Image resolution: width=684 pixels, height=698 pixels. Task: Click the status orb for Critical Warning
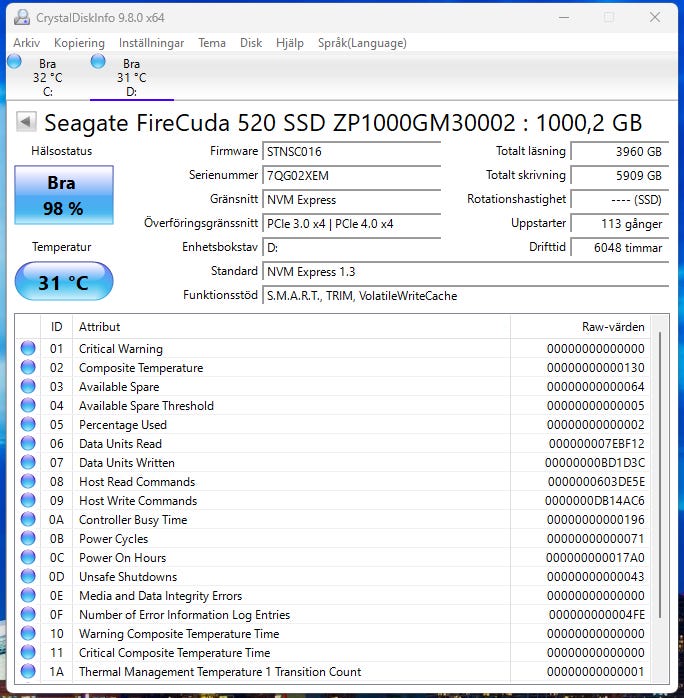pyautogui.click(x=28, y=349)
